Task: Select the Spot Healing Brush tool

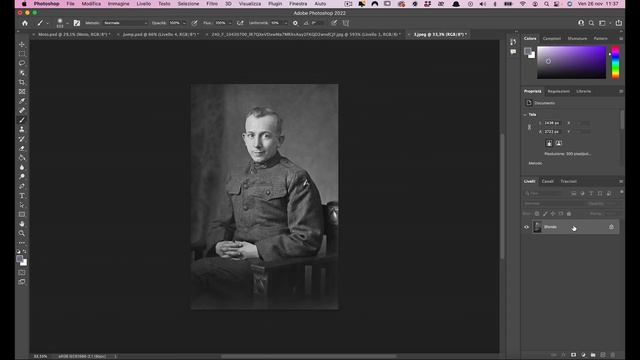Action: pyautogui.click(x=22, y=110)
